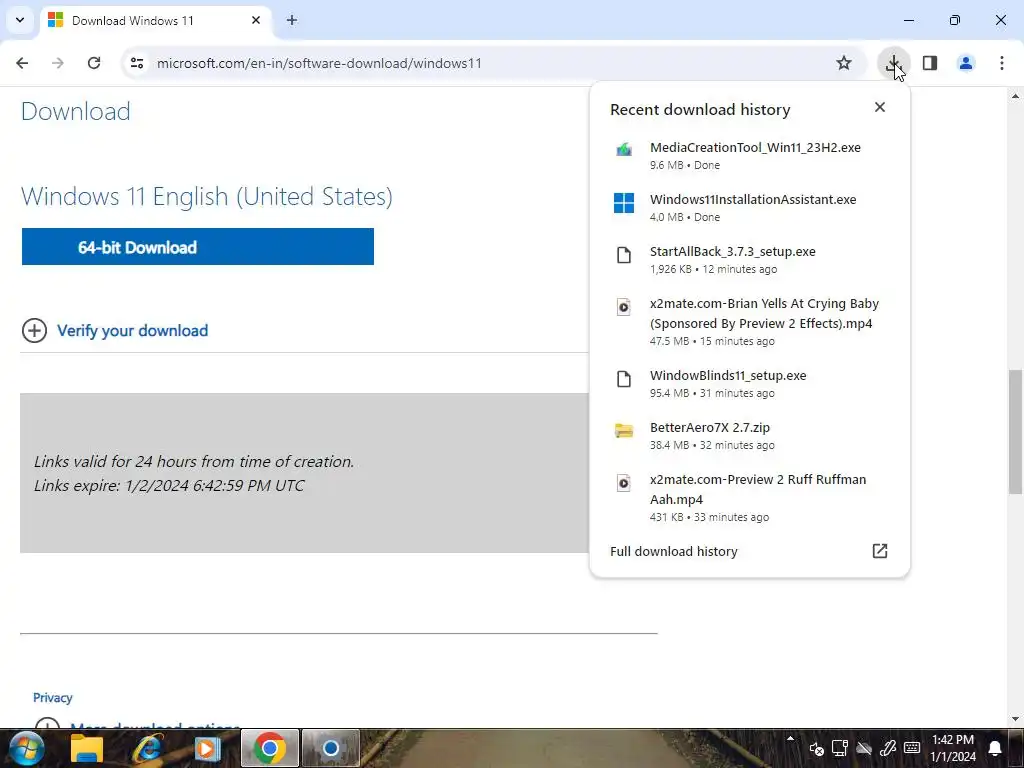1024x768 pixels.
Task: Click the page vertical scrollbar thumb
Action: (1015, 432)
